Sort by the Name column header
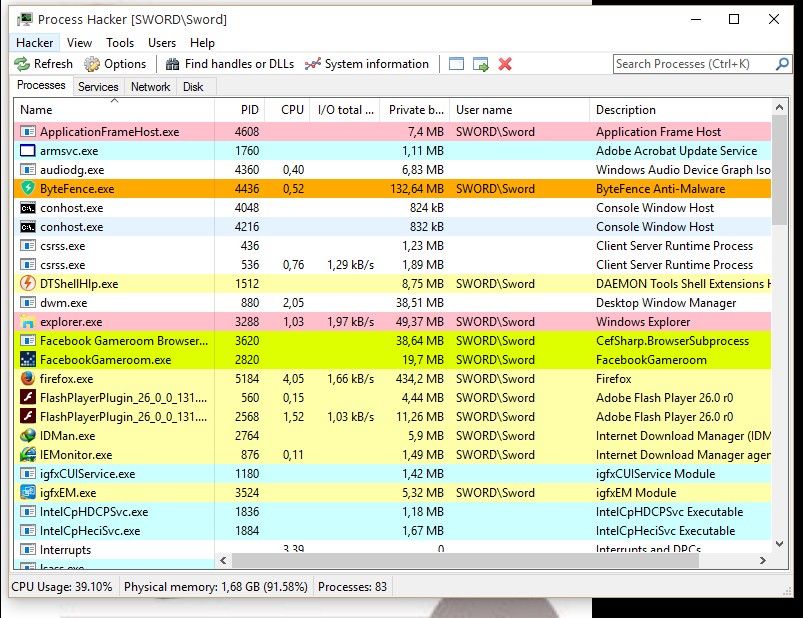The width and height of the screenshot is (803, 618). pyautogui.click(x=114, y=110)
